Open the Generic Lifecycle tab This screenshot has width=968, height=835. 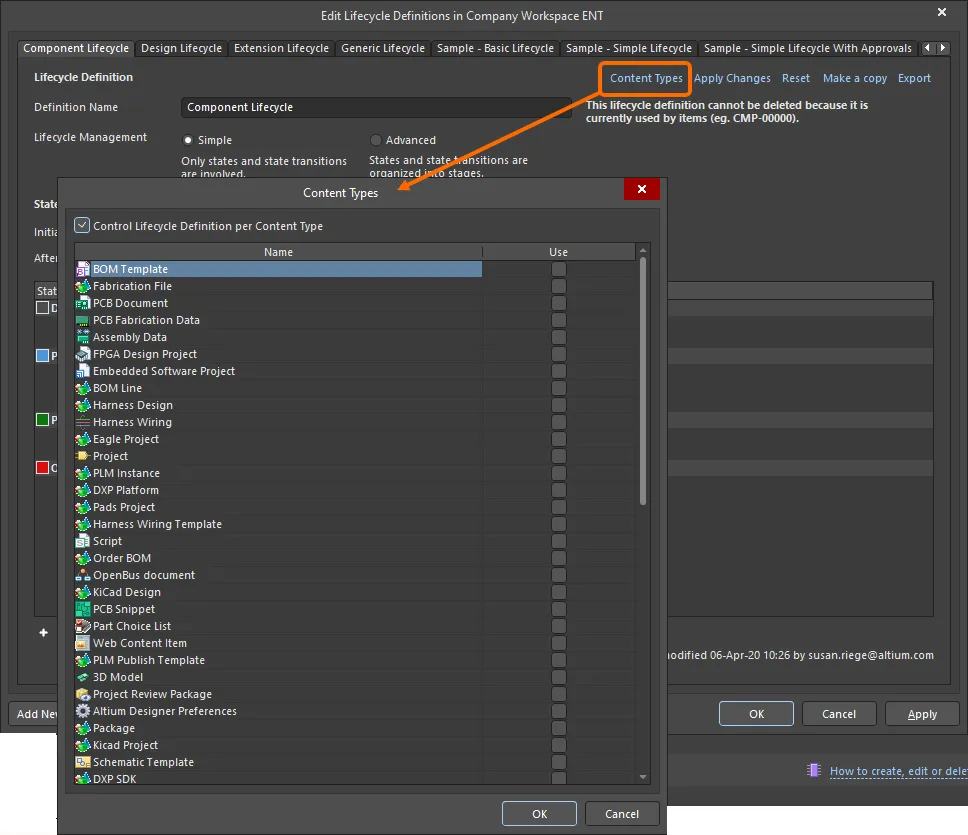(383, 48)
